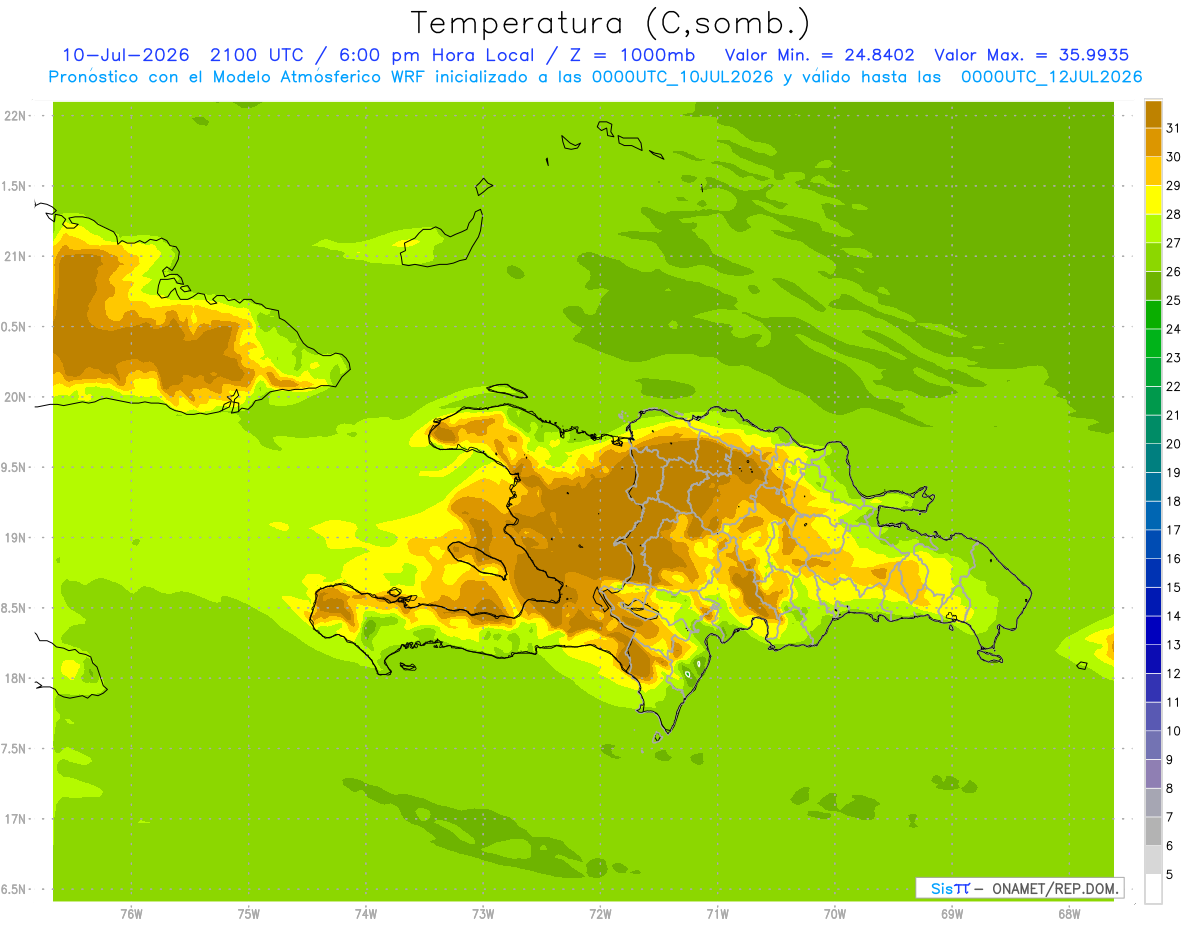This screenshot has width=1200, height=927.
Task: Click the '69W' longitude axis label
Action: click(952, 914)
